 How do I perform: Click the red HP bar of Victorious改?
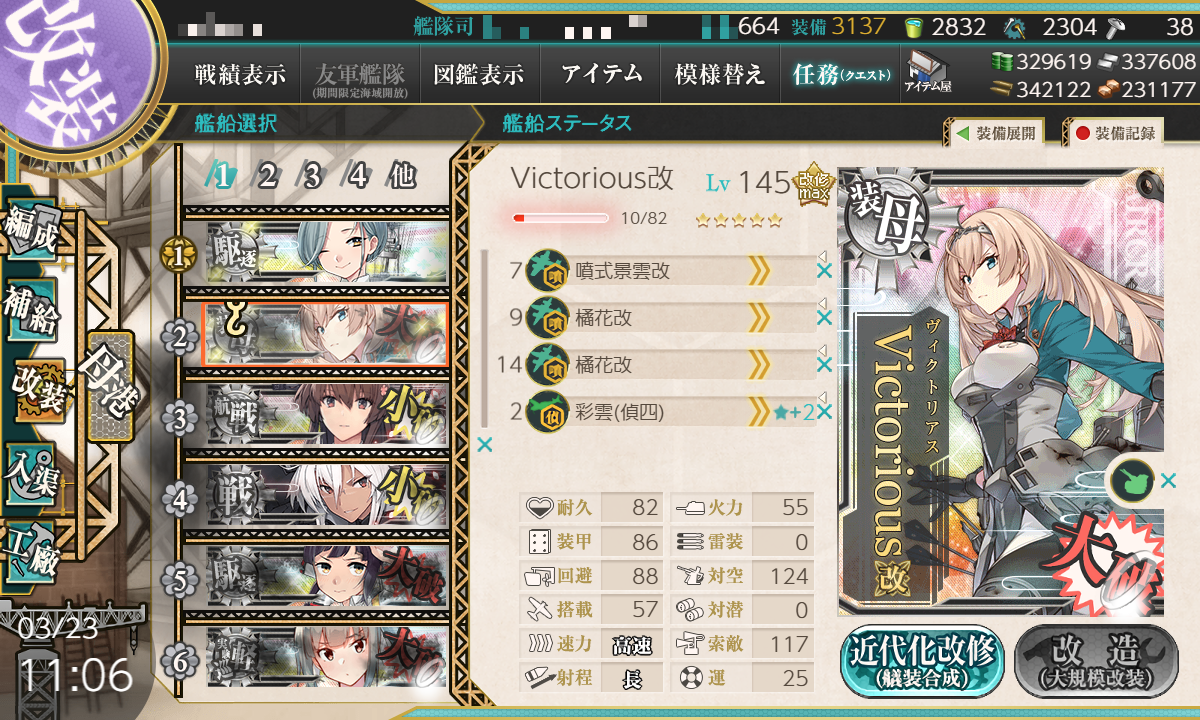click(x=560, y=217)
